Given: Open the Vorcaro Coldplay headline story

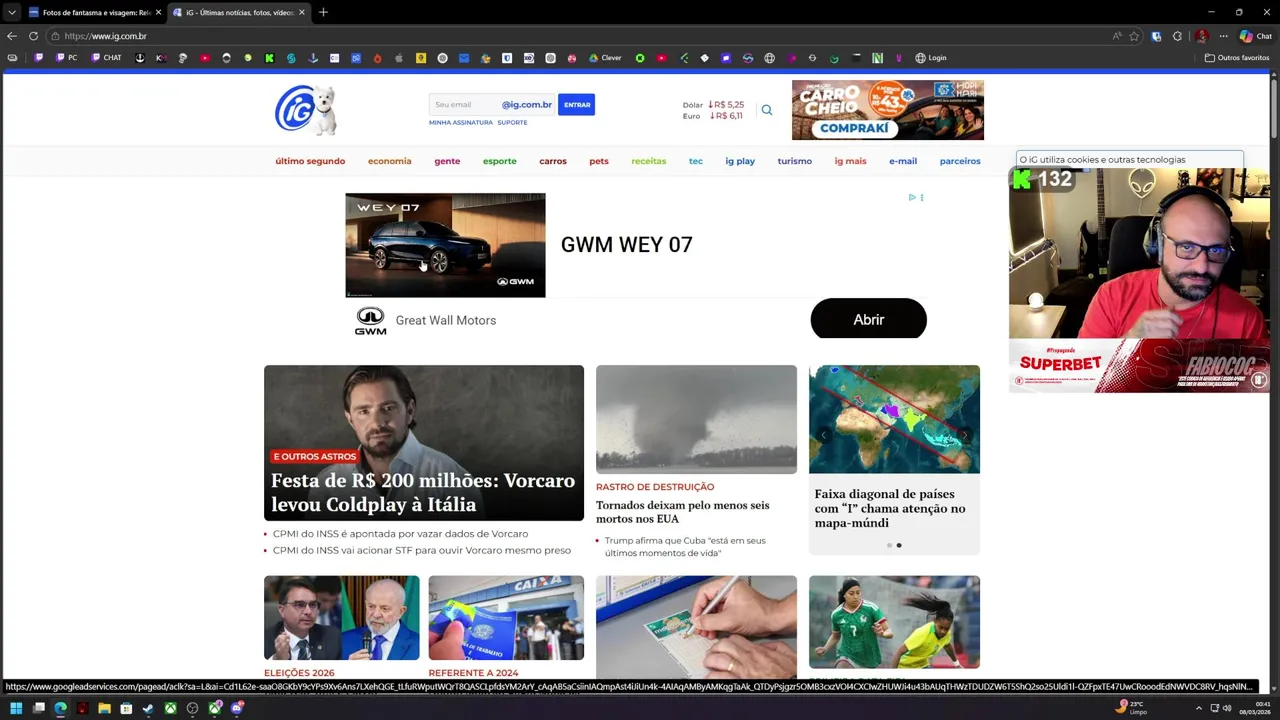Looking at the screenshot, I should (x=423, y=492).
